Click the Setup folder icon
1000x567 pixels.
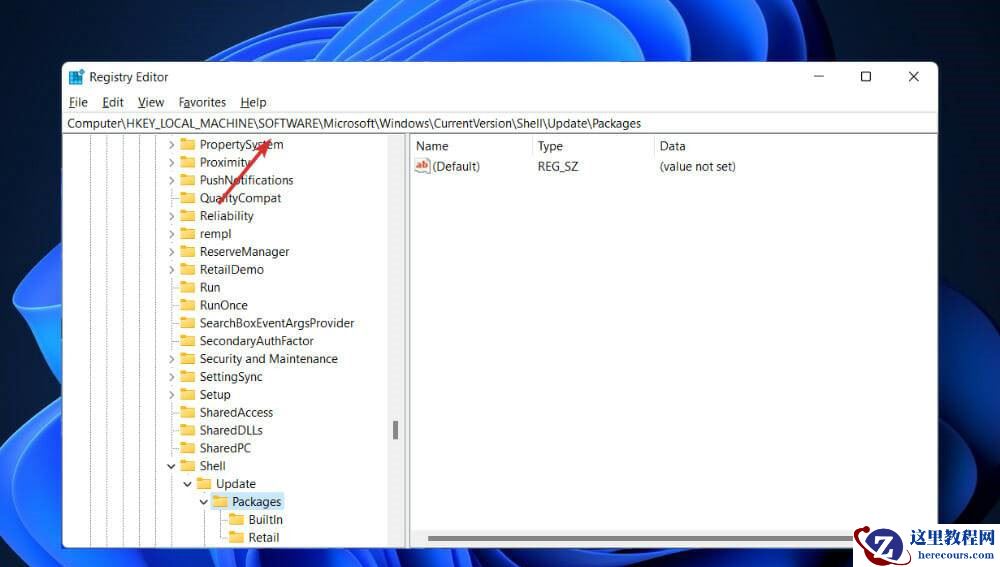pos(188,394)
